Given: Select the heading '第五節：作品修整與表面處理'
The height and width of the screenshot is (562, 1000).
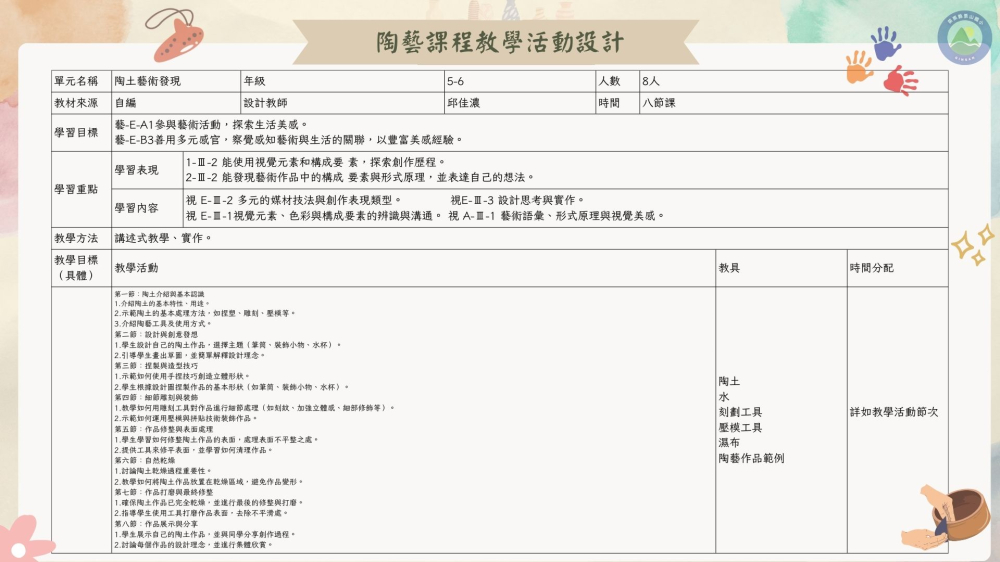Looking at the screenshot, I should pyautogui.click(x=164, y=429).
